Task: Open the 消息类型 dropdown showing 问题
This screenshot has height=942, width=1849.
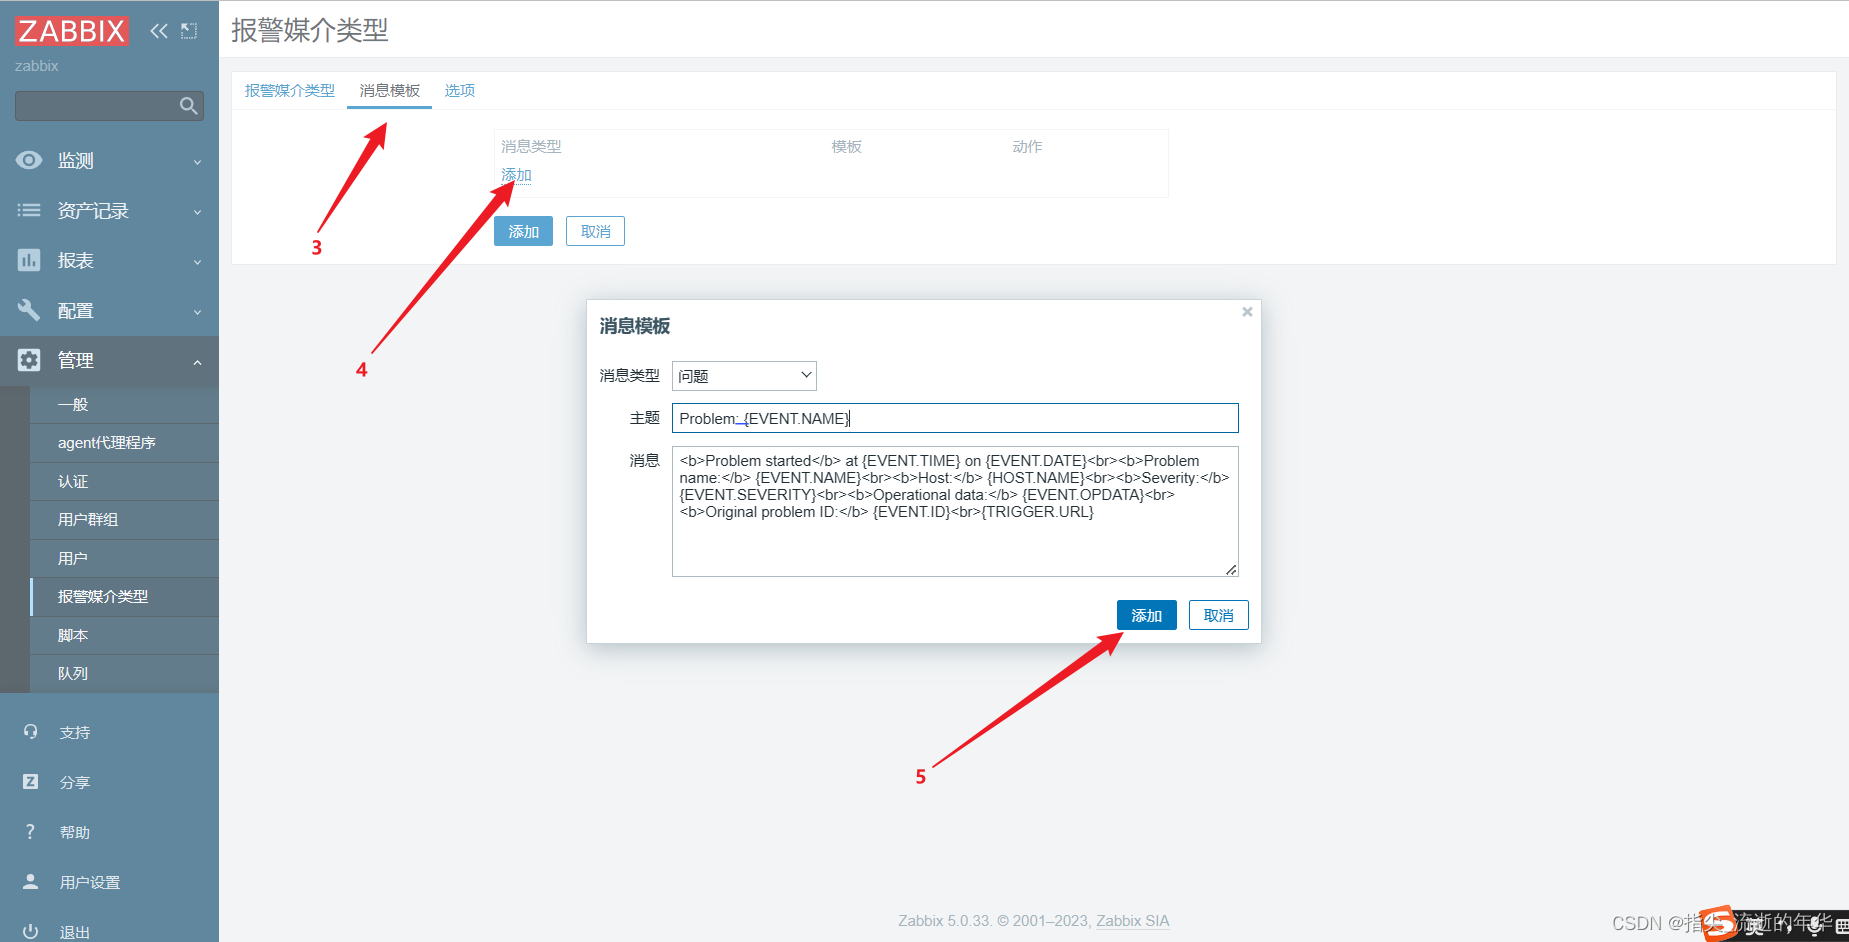Action: tap(744, 376)
